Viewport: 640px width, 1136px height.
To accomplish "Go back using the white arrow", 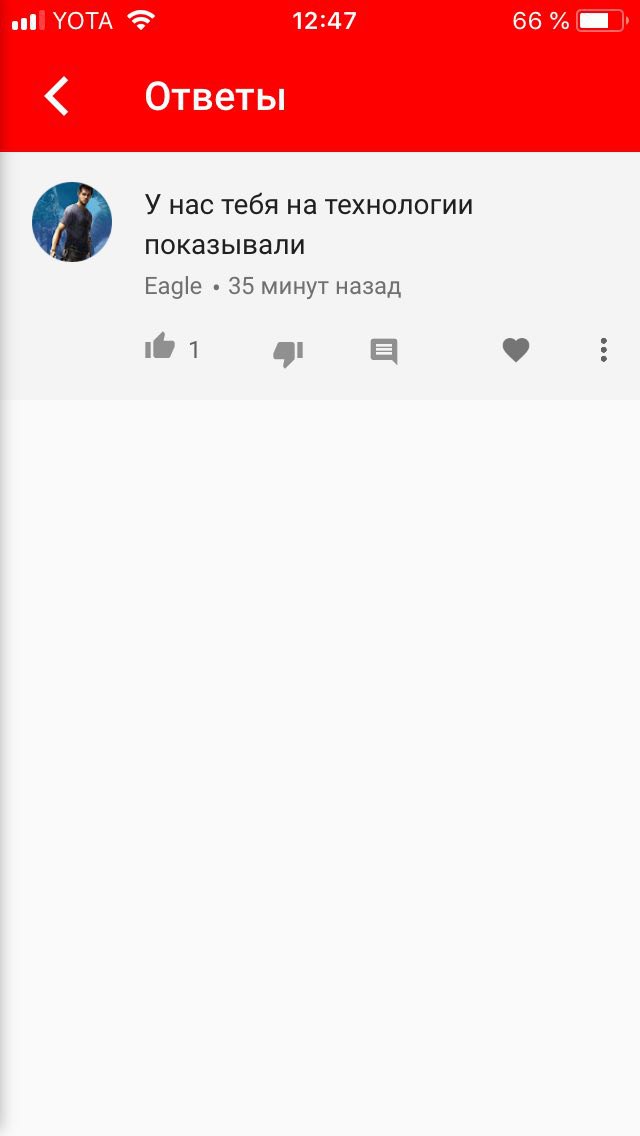I will (57, 96).
